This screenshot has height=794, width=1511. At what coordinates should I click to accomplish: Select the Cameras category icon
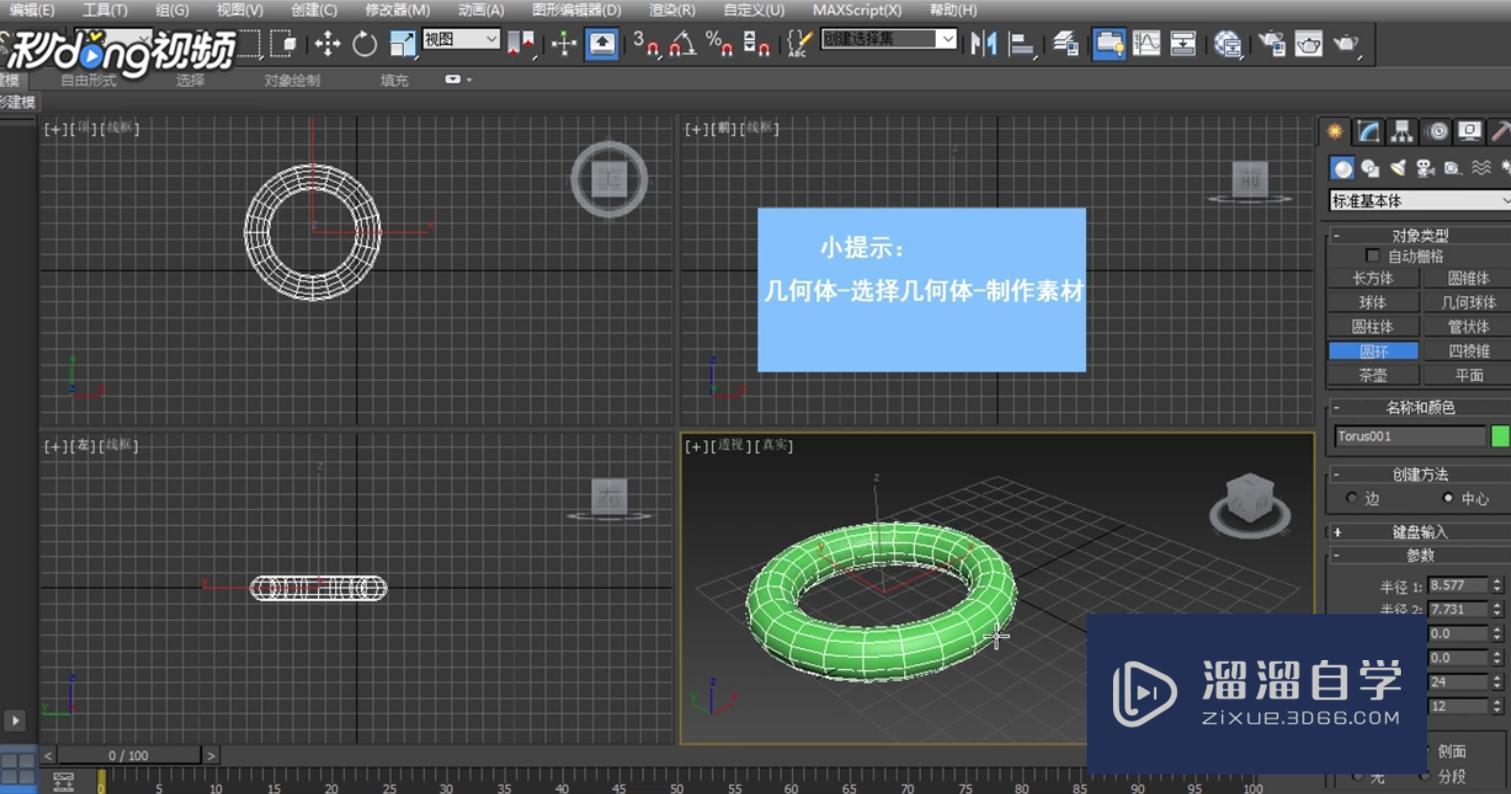(1425, 168)
